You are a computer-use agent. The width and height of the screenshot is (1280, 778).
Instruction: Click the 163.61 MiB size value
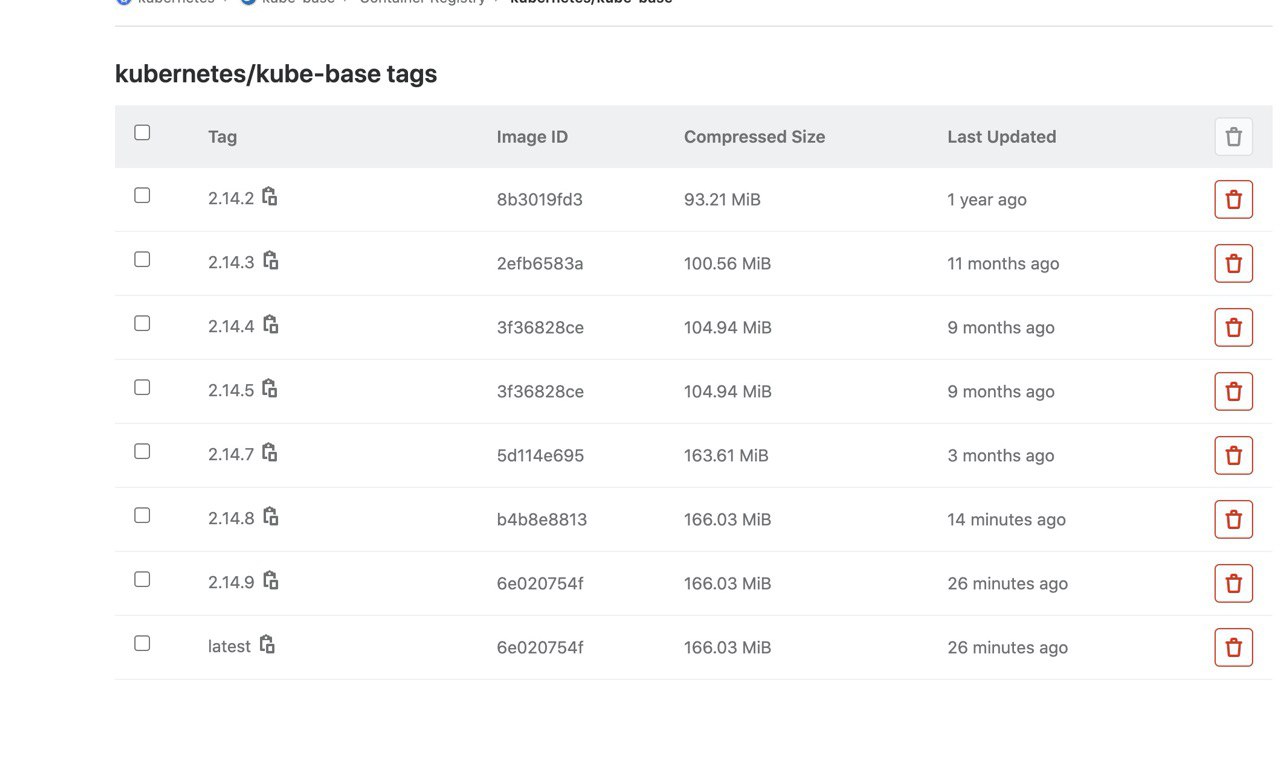tap(726, 455)
